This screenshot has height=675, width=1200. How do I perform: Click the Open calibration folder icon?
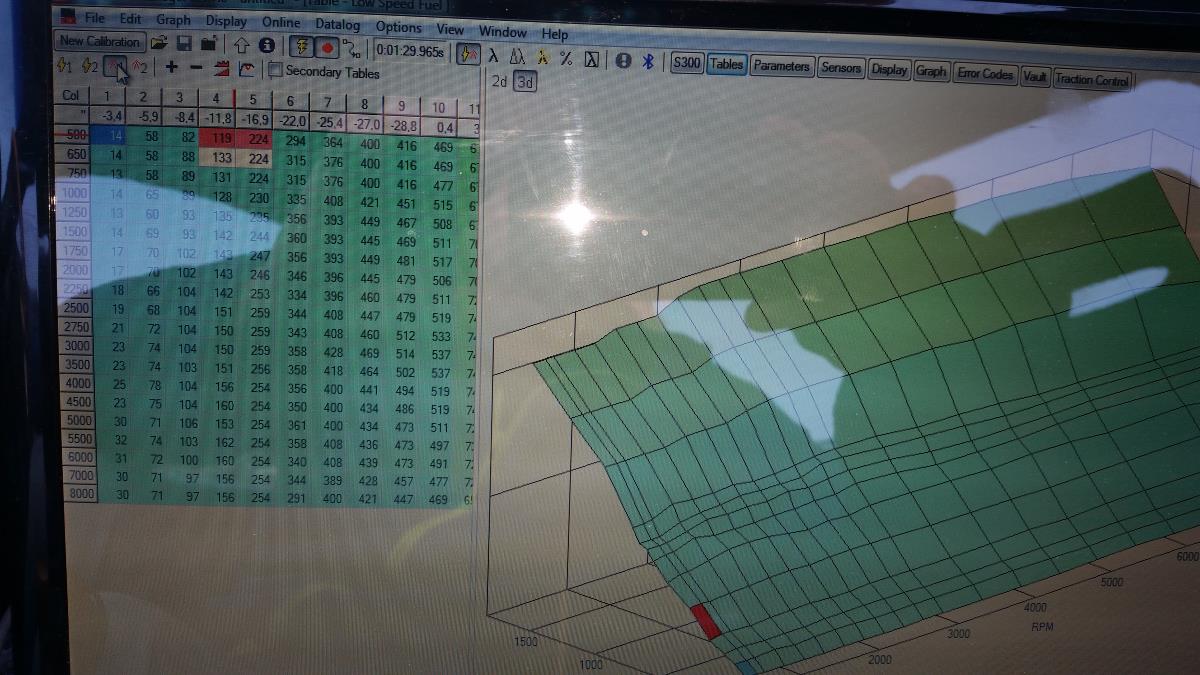click(158, 43)
